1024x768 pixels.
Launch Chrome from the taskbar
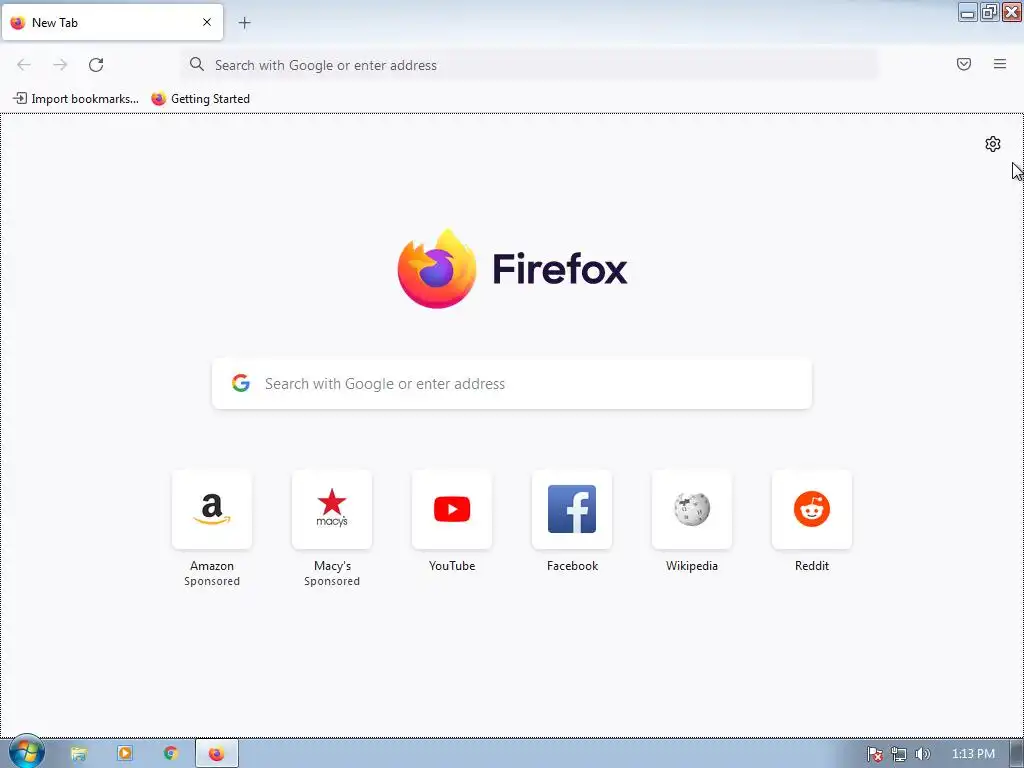170,754
